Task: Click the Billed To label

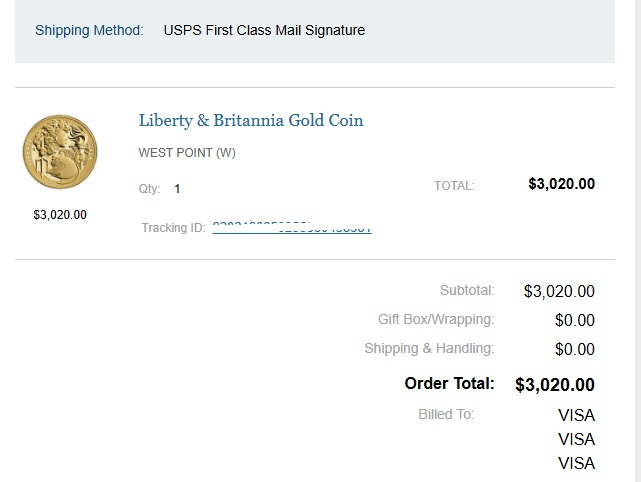Action: [x=446, y=414]
